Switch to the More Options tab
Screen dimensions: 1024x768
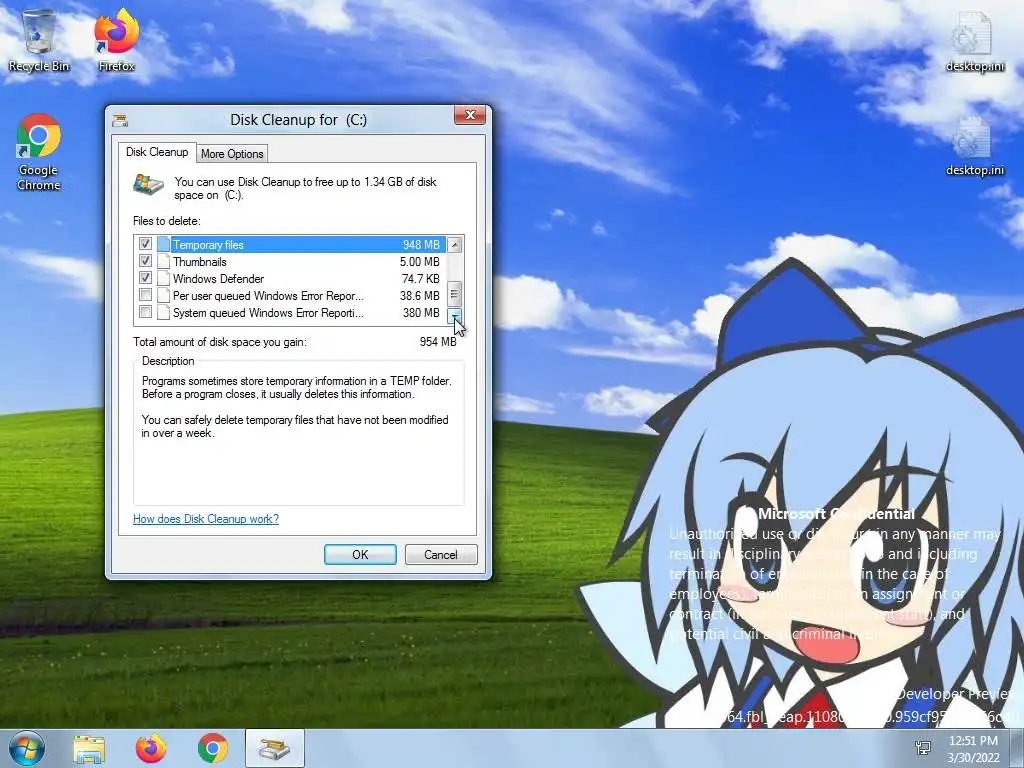coord(232,154)
